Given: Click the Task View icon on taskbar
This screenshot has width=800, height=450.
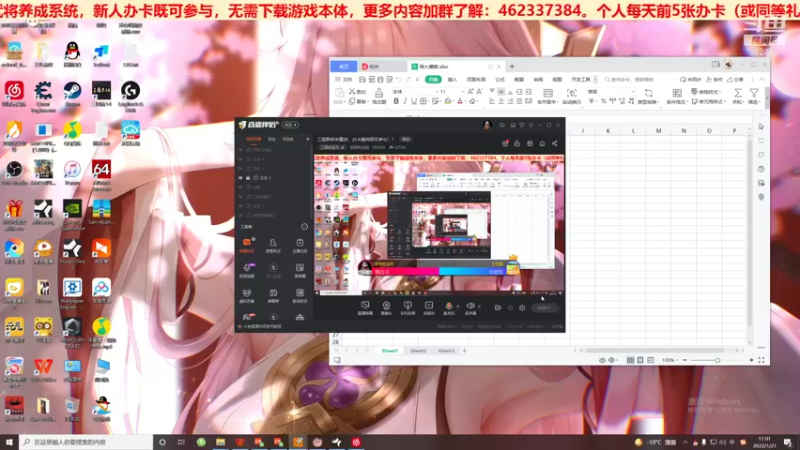Looking at the screenshot, I should tap(181, 442).
